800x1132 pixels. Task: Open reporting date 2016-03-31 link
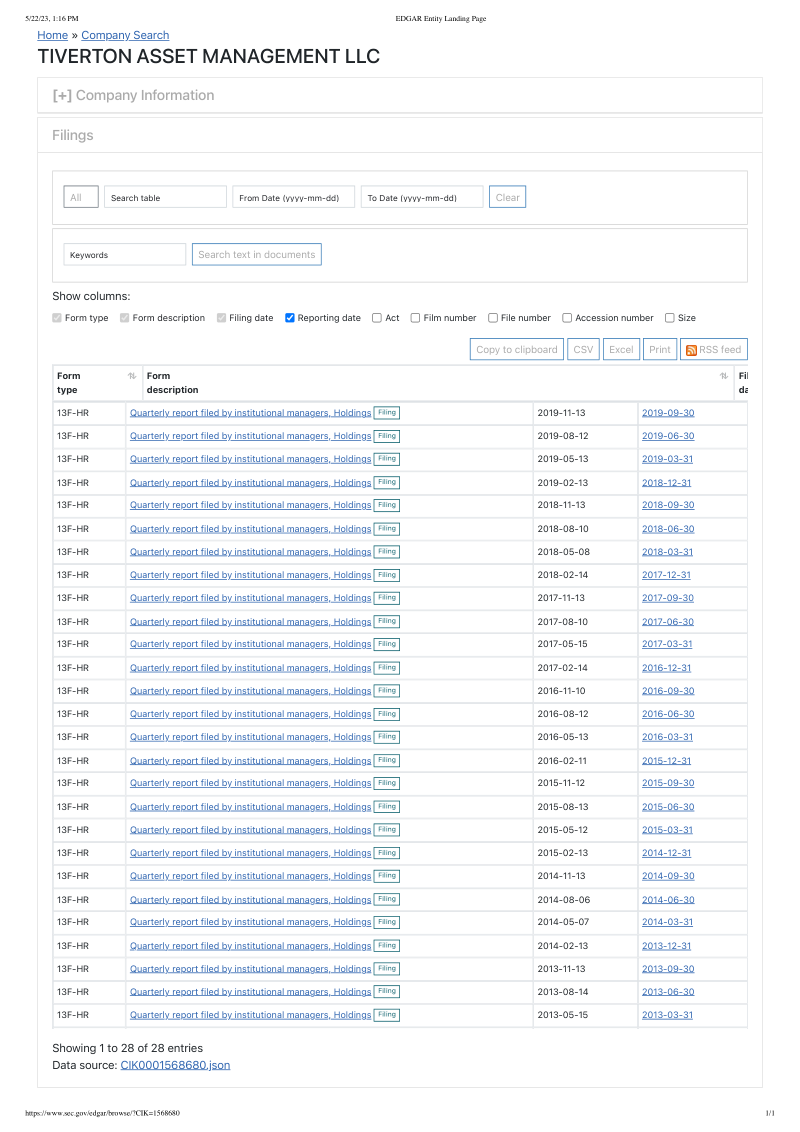pyautogui.click(x=667, y=737)
